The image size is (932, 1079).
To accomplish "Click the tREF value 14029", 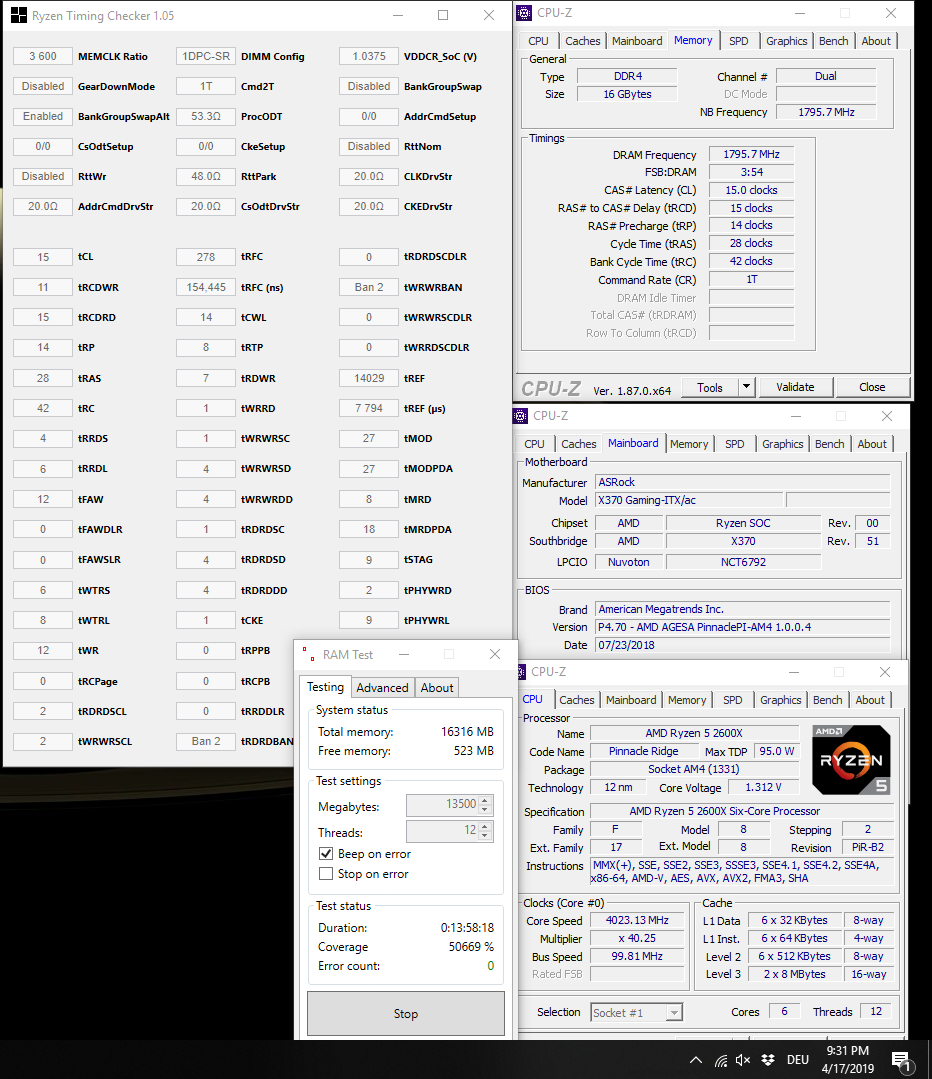I will point(369,378).
